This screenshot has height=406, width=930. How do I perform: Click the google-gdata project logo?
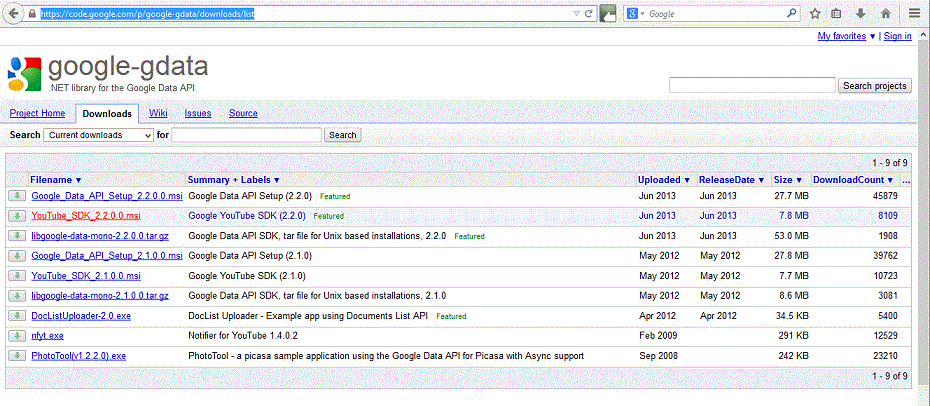coord(24,73)
